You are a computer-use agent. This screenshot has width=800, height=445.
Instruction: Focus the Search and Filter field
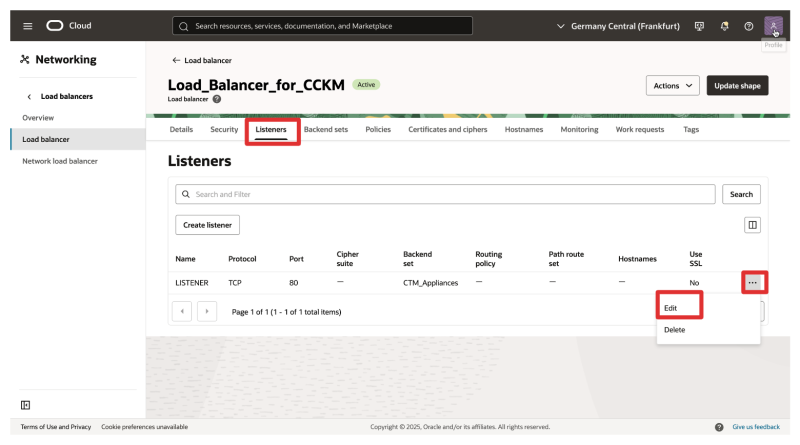(445, 194)
